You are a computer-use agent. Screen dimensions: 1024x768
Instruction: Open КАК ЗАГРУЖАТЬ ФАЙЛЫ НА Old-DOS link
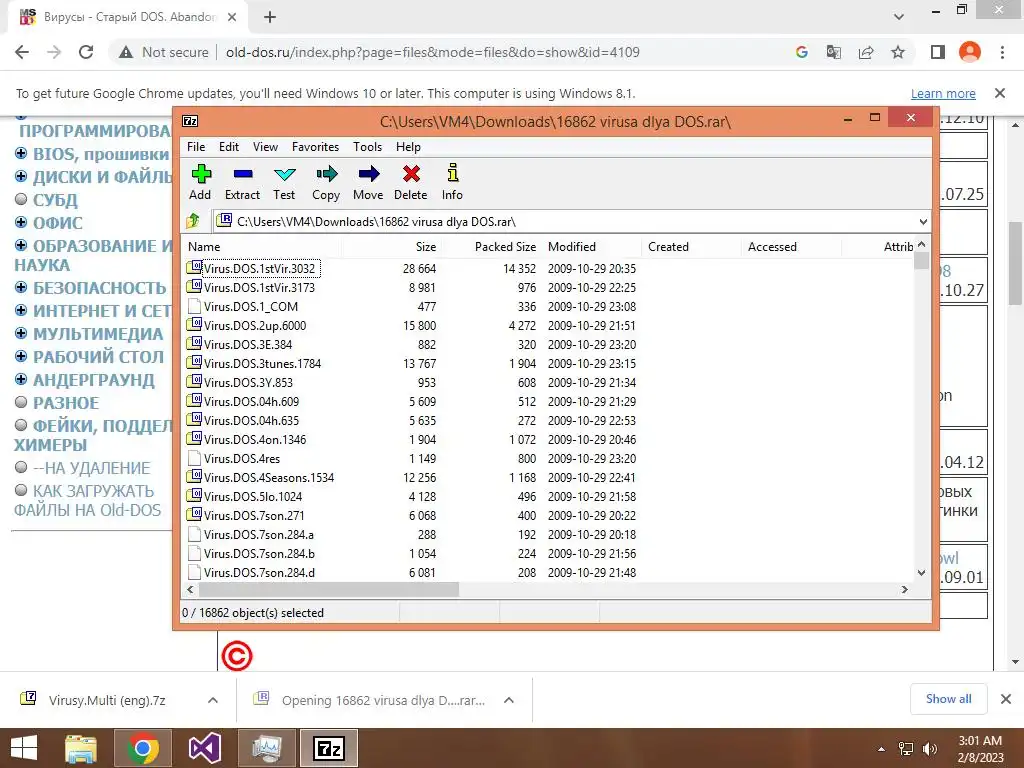(x=87, y=500)
